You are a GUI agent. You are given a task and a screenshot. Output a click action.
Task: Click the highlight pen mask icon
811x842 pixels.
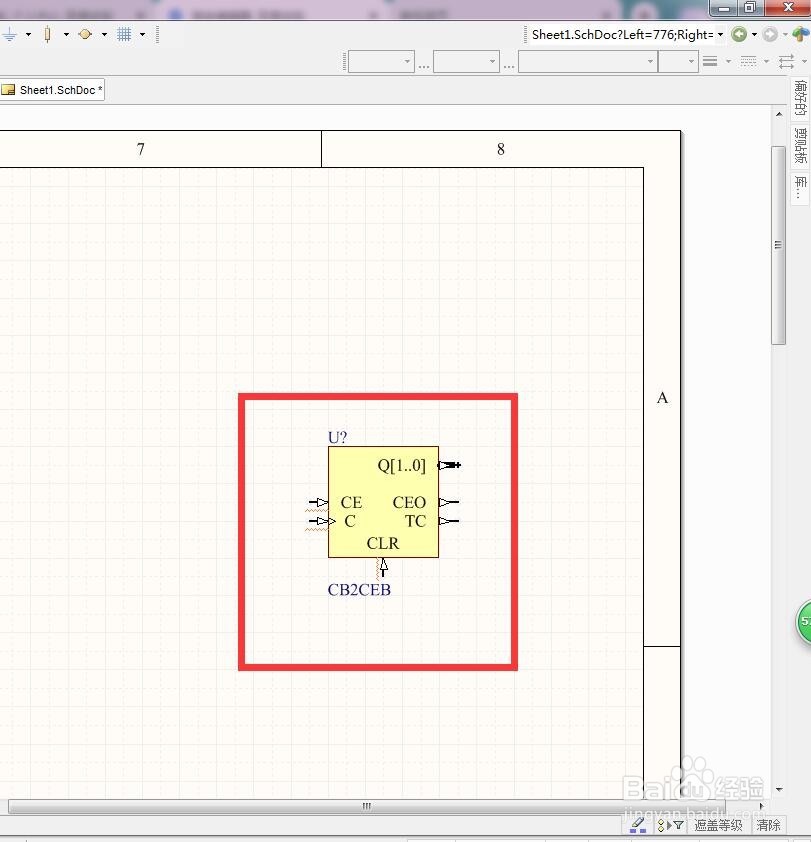click(x=638, y=825)
